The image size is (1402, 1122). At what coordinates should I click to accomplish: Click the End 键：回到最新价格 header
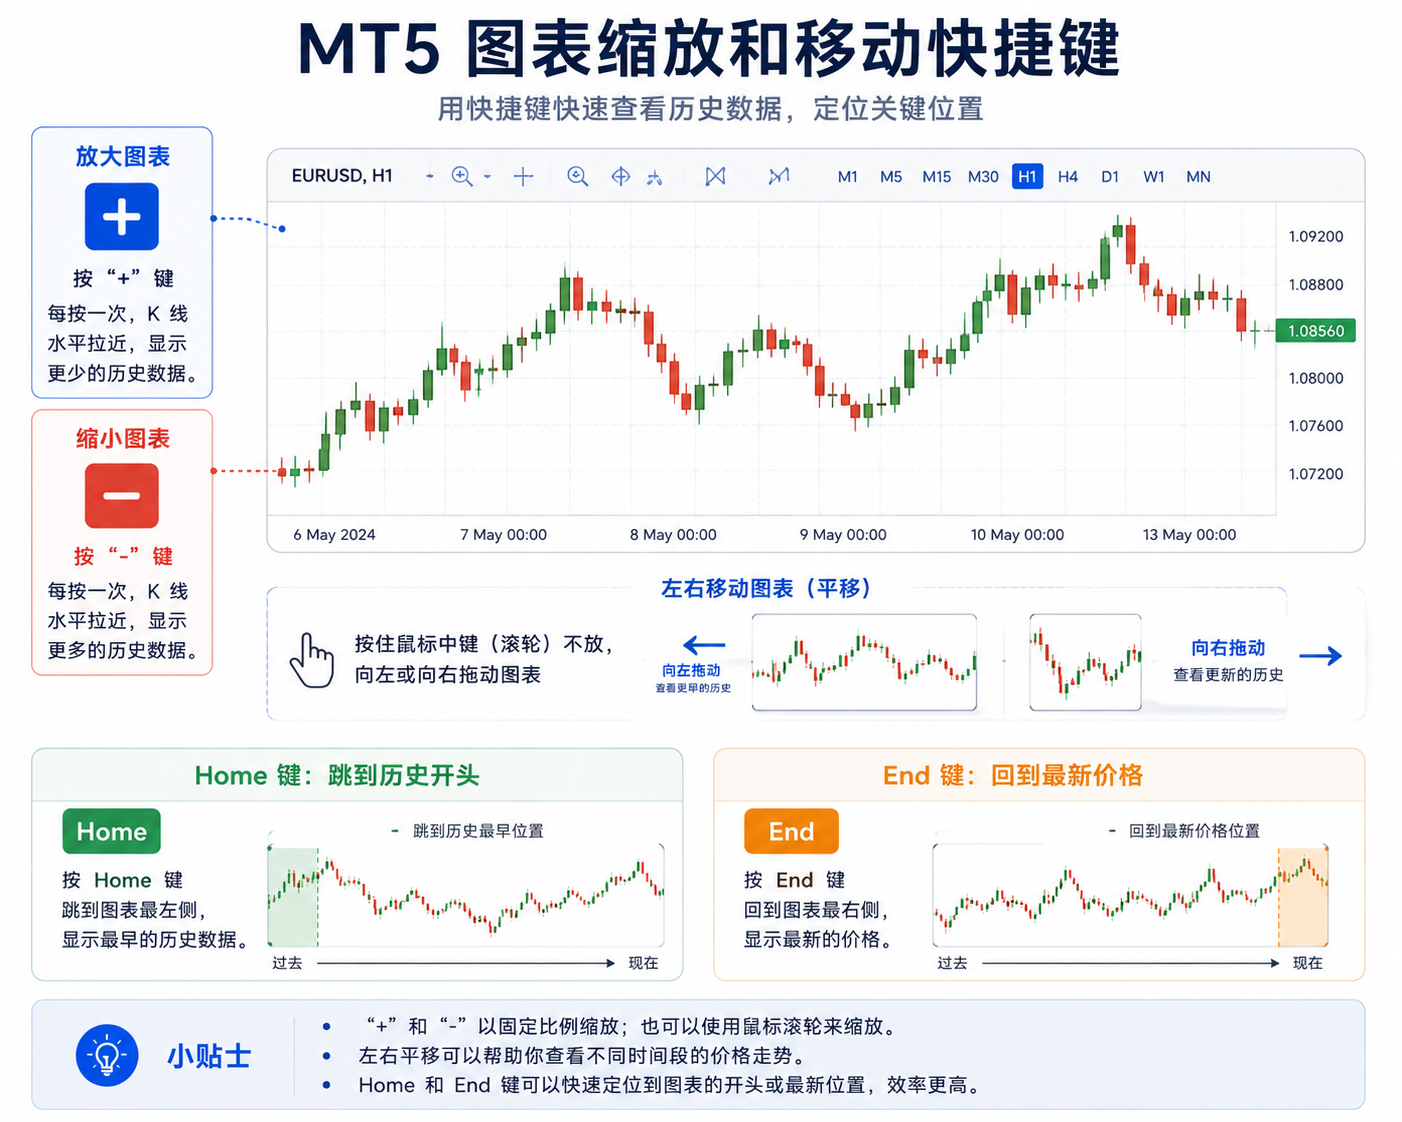(1013, 775)
